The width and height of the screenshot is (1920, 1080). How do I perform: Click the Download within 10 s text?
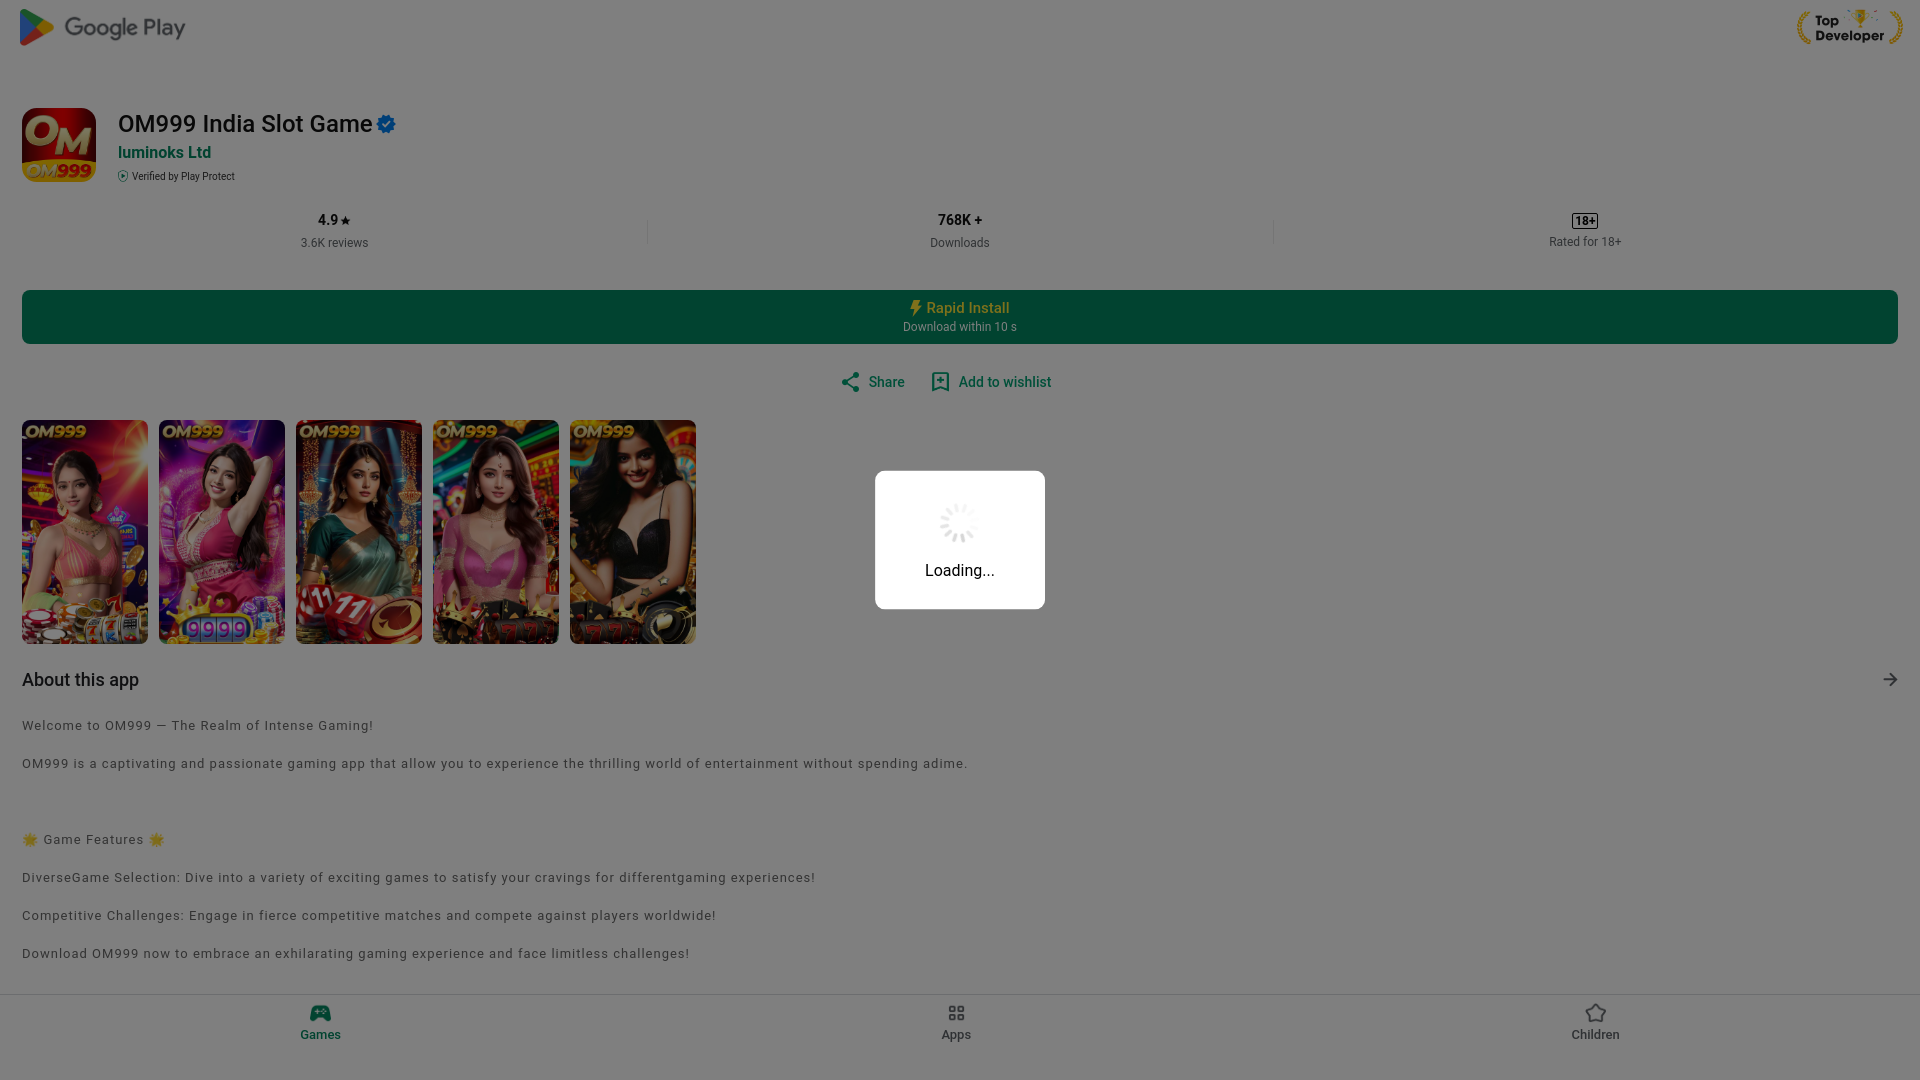point(960,327)
